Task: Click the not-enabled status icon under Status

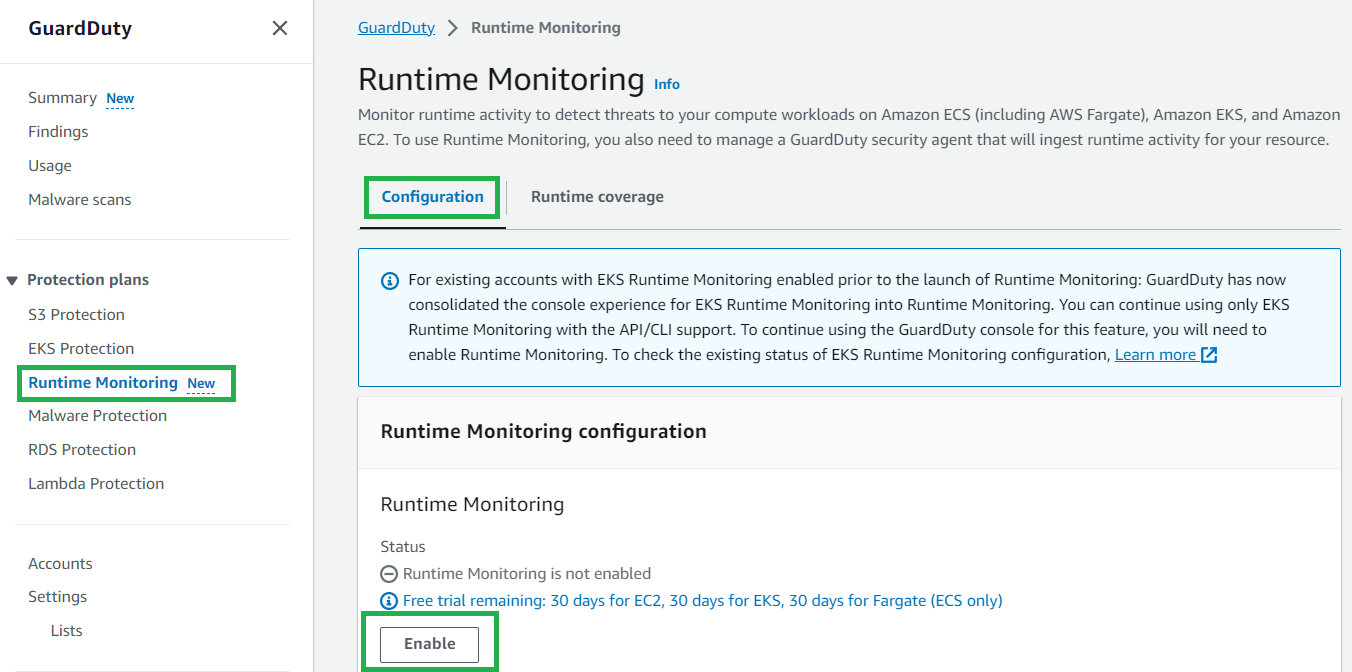Action: (389, 573)
